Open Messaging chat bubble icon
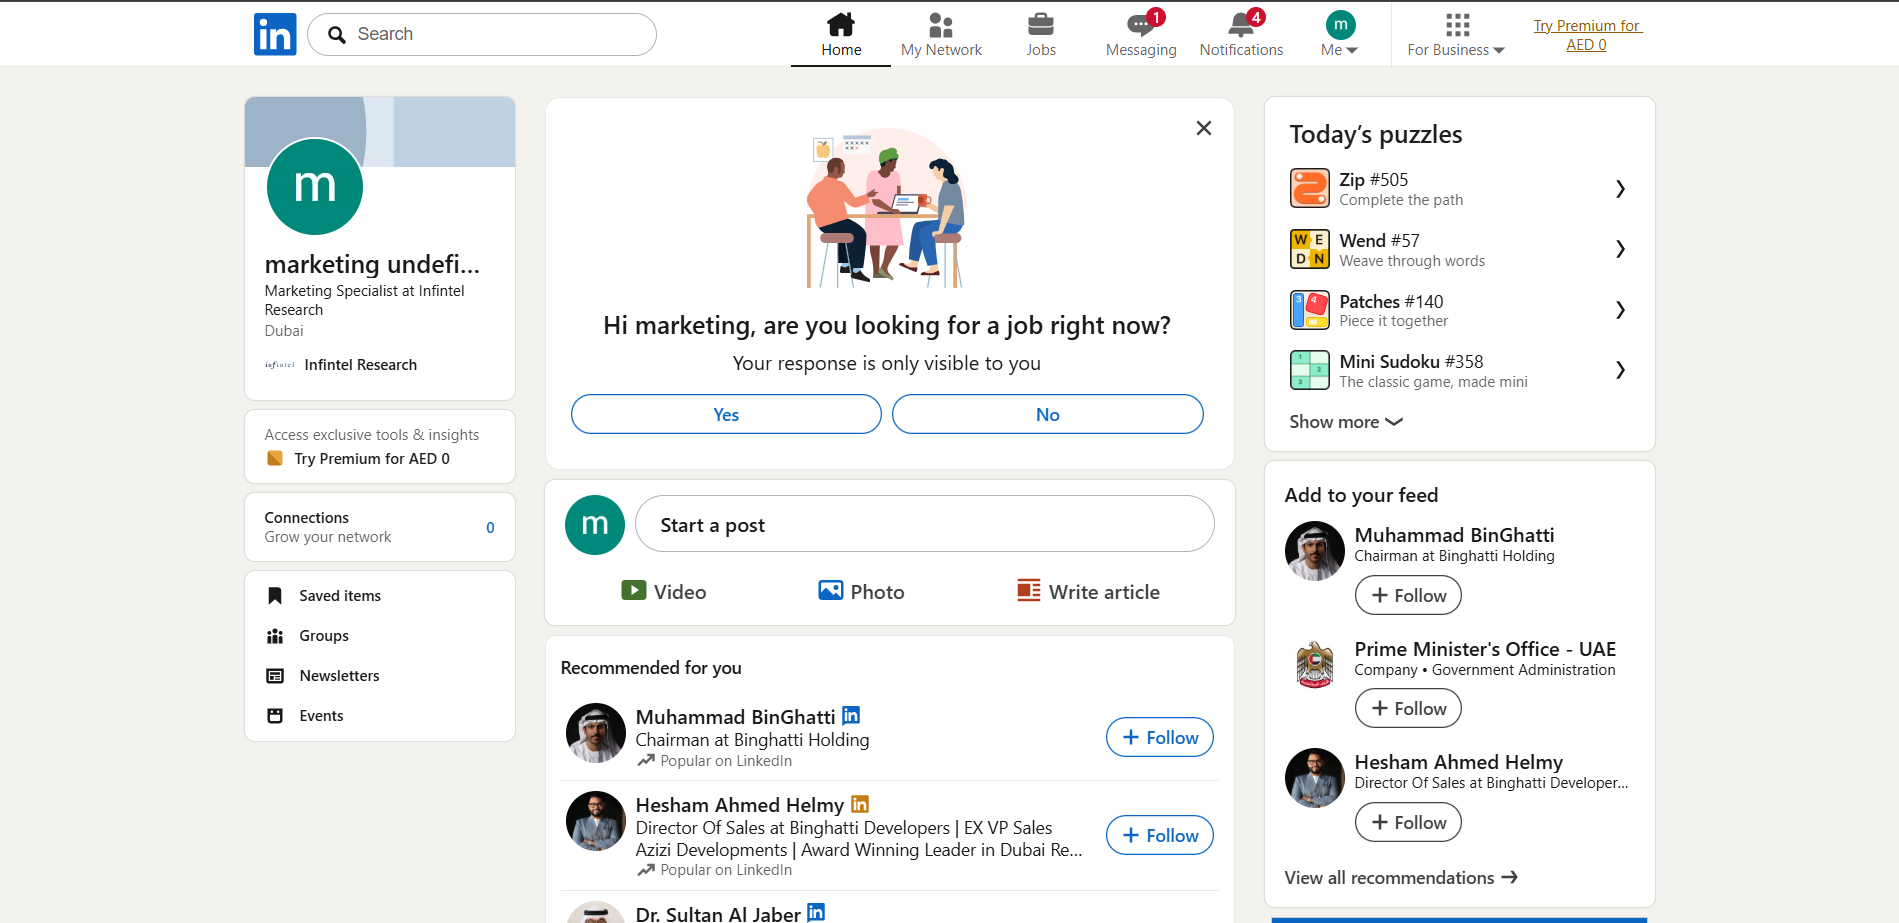 [1141, 25]
